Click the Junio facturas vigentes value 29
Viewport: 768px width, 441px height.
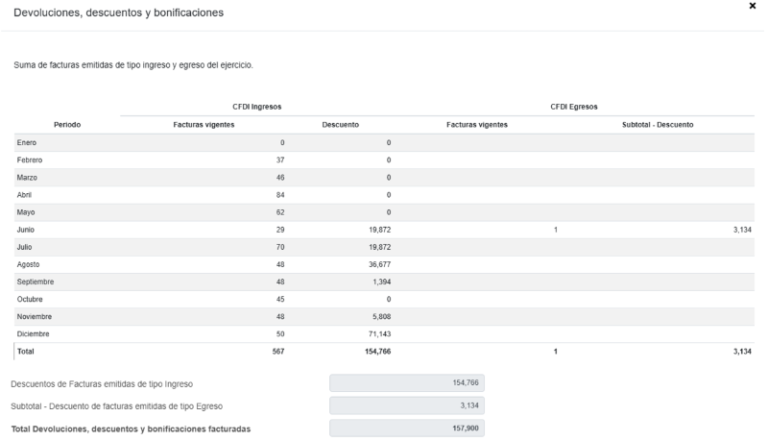(280, 229)
